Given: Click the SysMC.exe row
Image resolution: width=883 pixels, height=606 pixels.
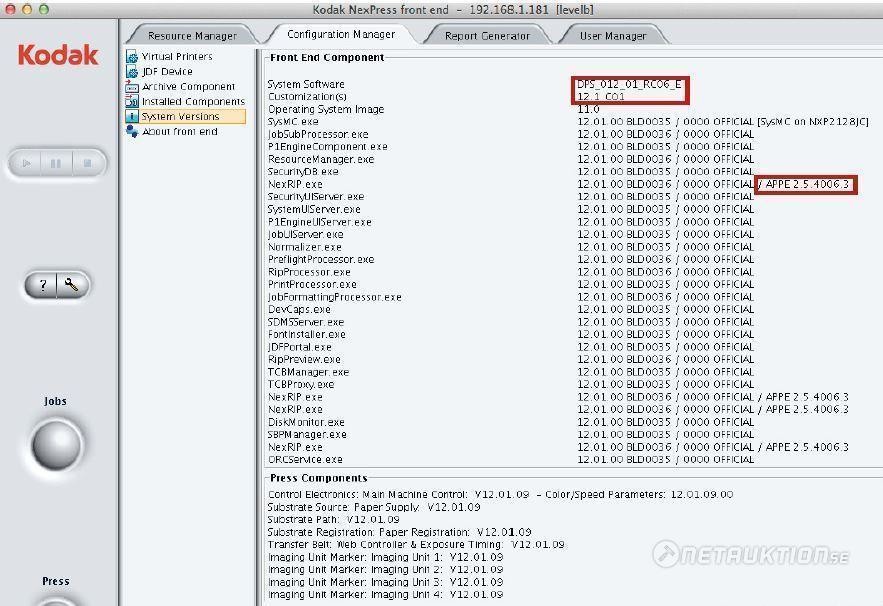Looking at the screenshot, I should point(568,122).
